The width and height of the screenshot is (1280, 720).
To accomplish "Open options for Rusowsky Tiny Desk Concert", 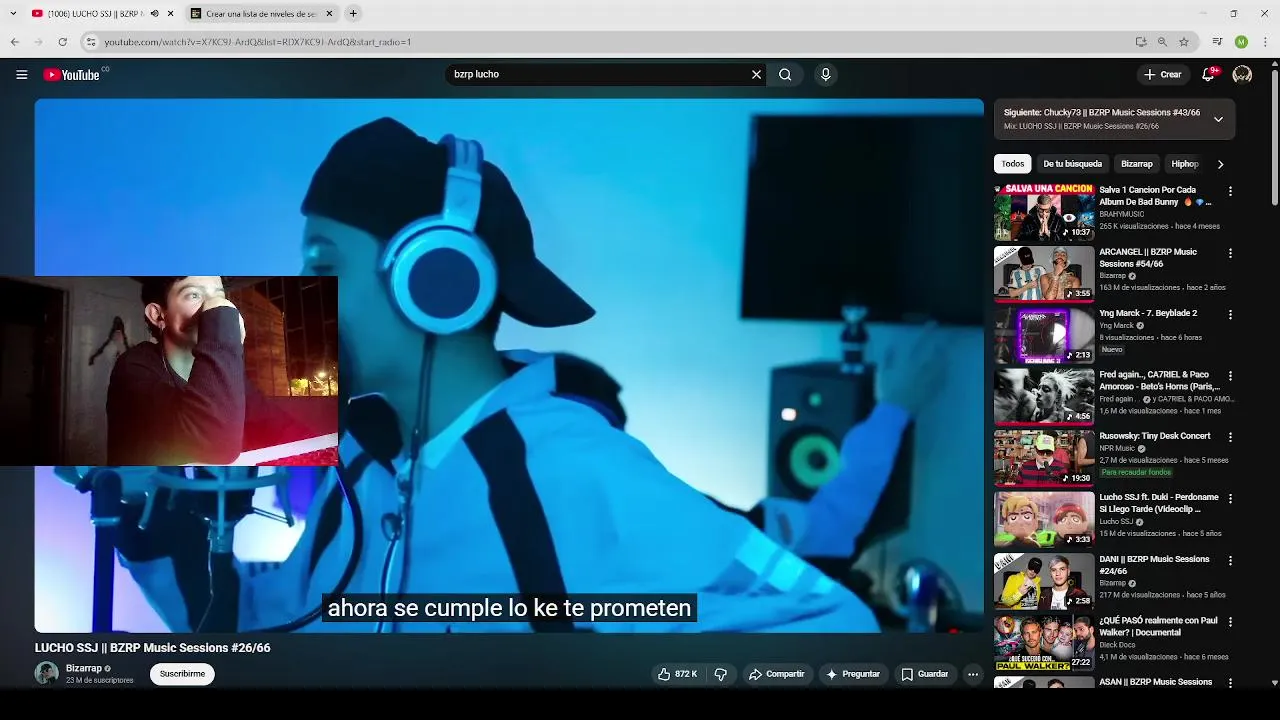I will [x=1230, y=437].
